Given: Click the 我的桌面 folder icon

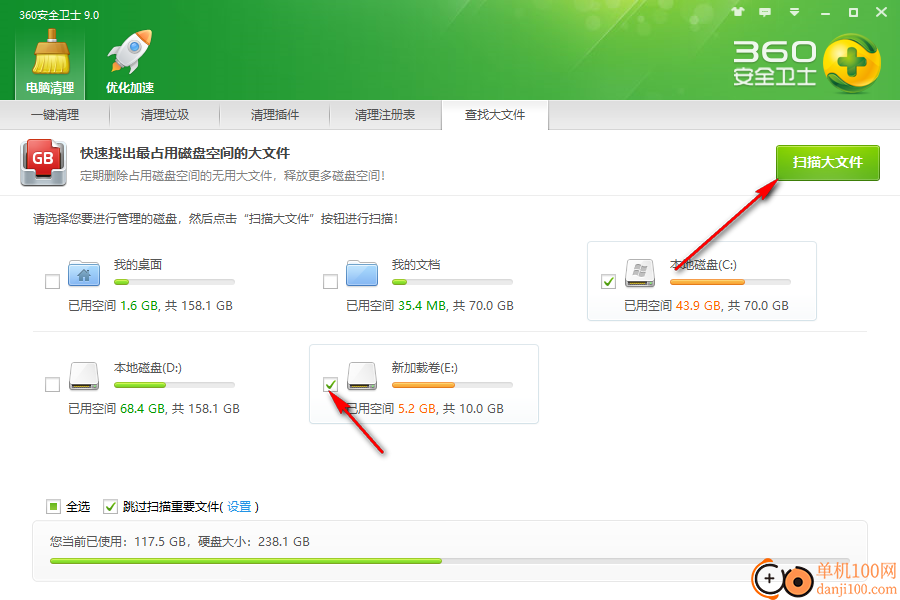Looking at the screenshot, I should [x=84, y=273].
